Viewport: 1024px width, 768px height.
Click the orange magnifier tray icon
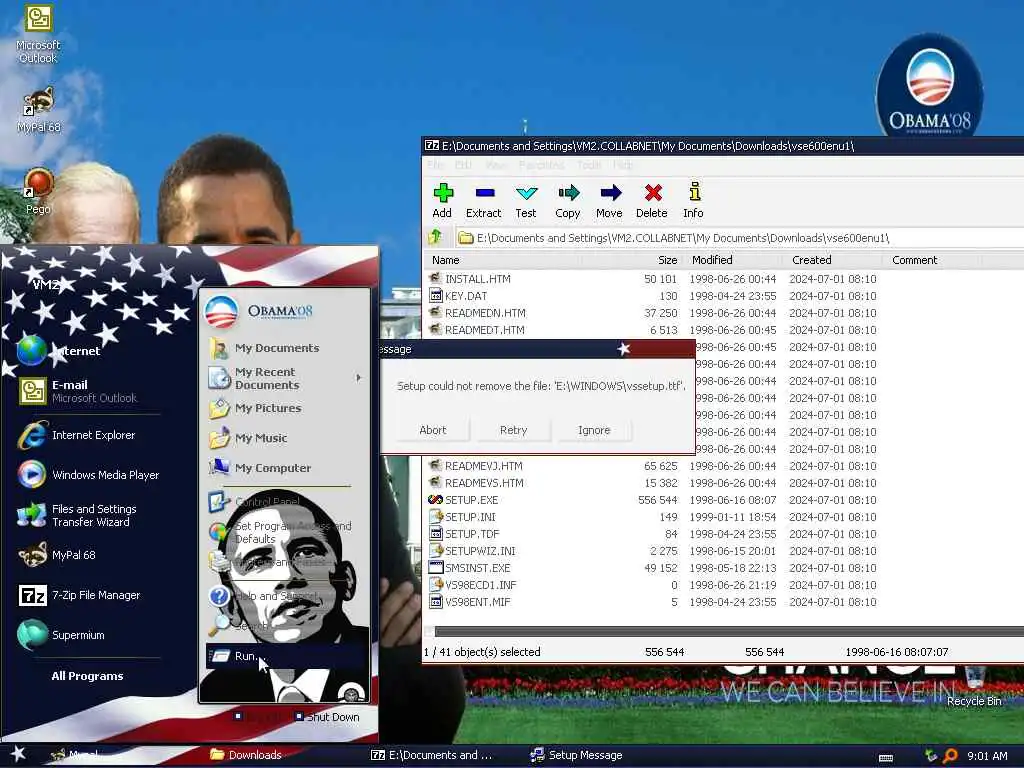(950, 756)
